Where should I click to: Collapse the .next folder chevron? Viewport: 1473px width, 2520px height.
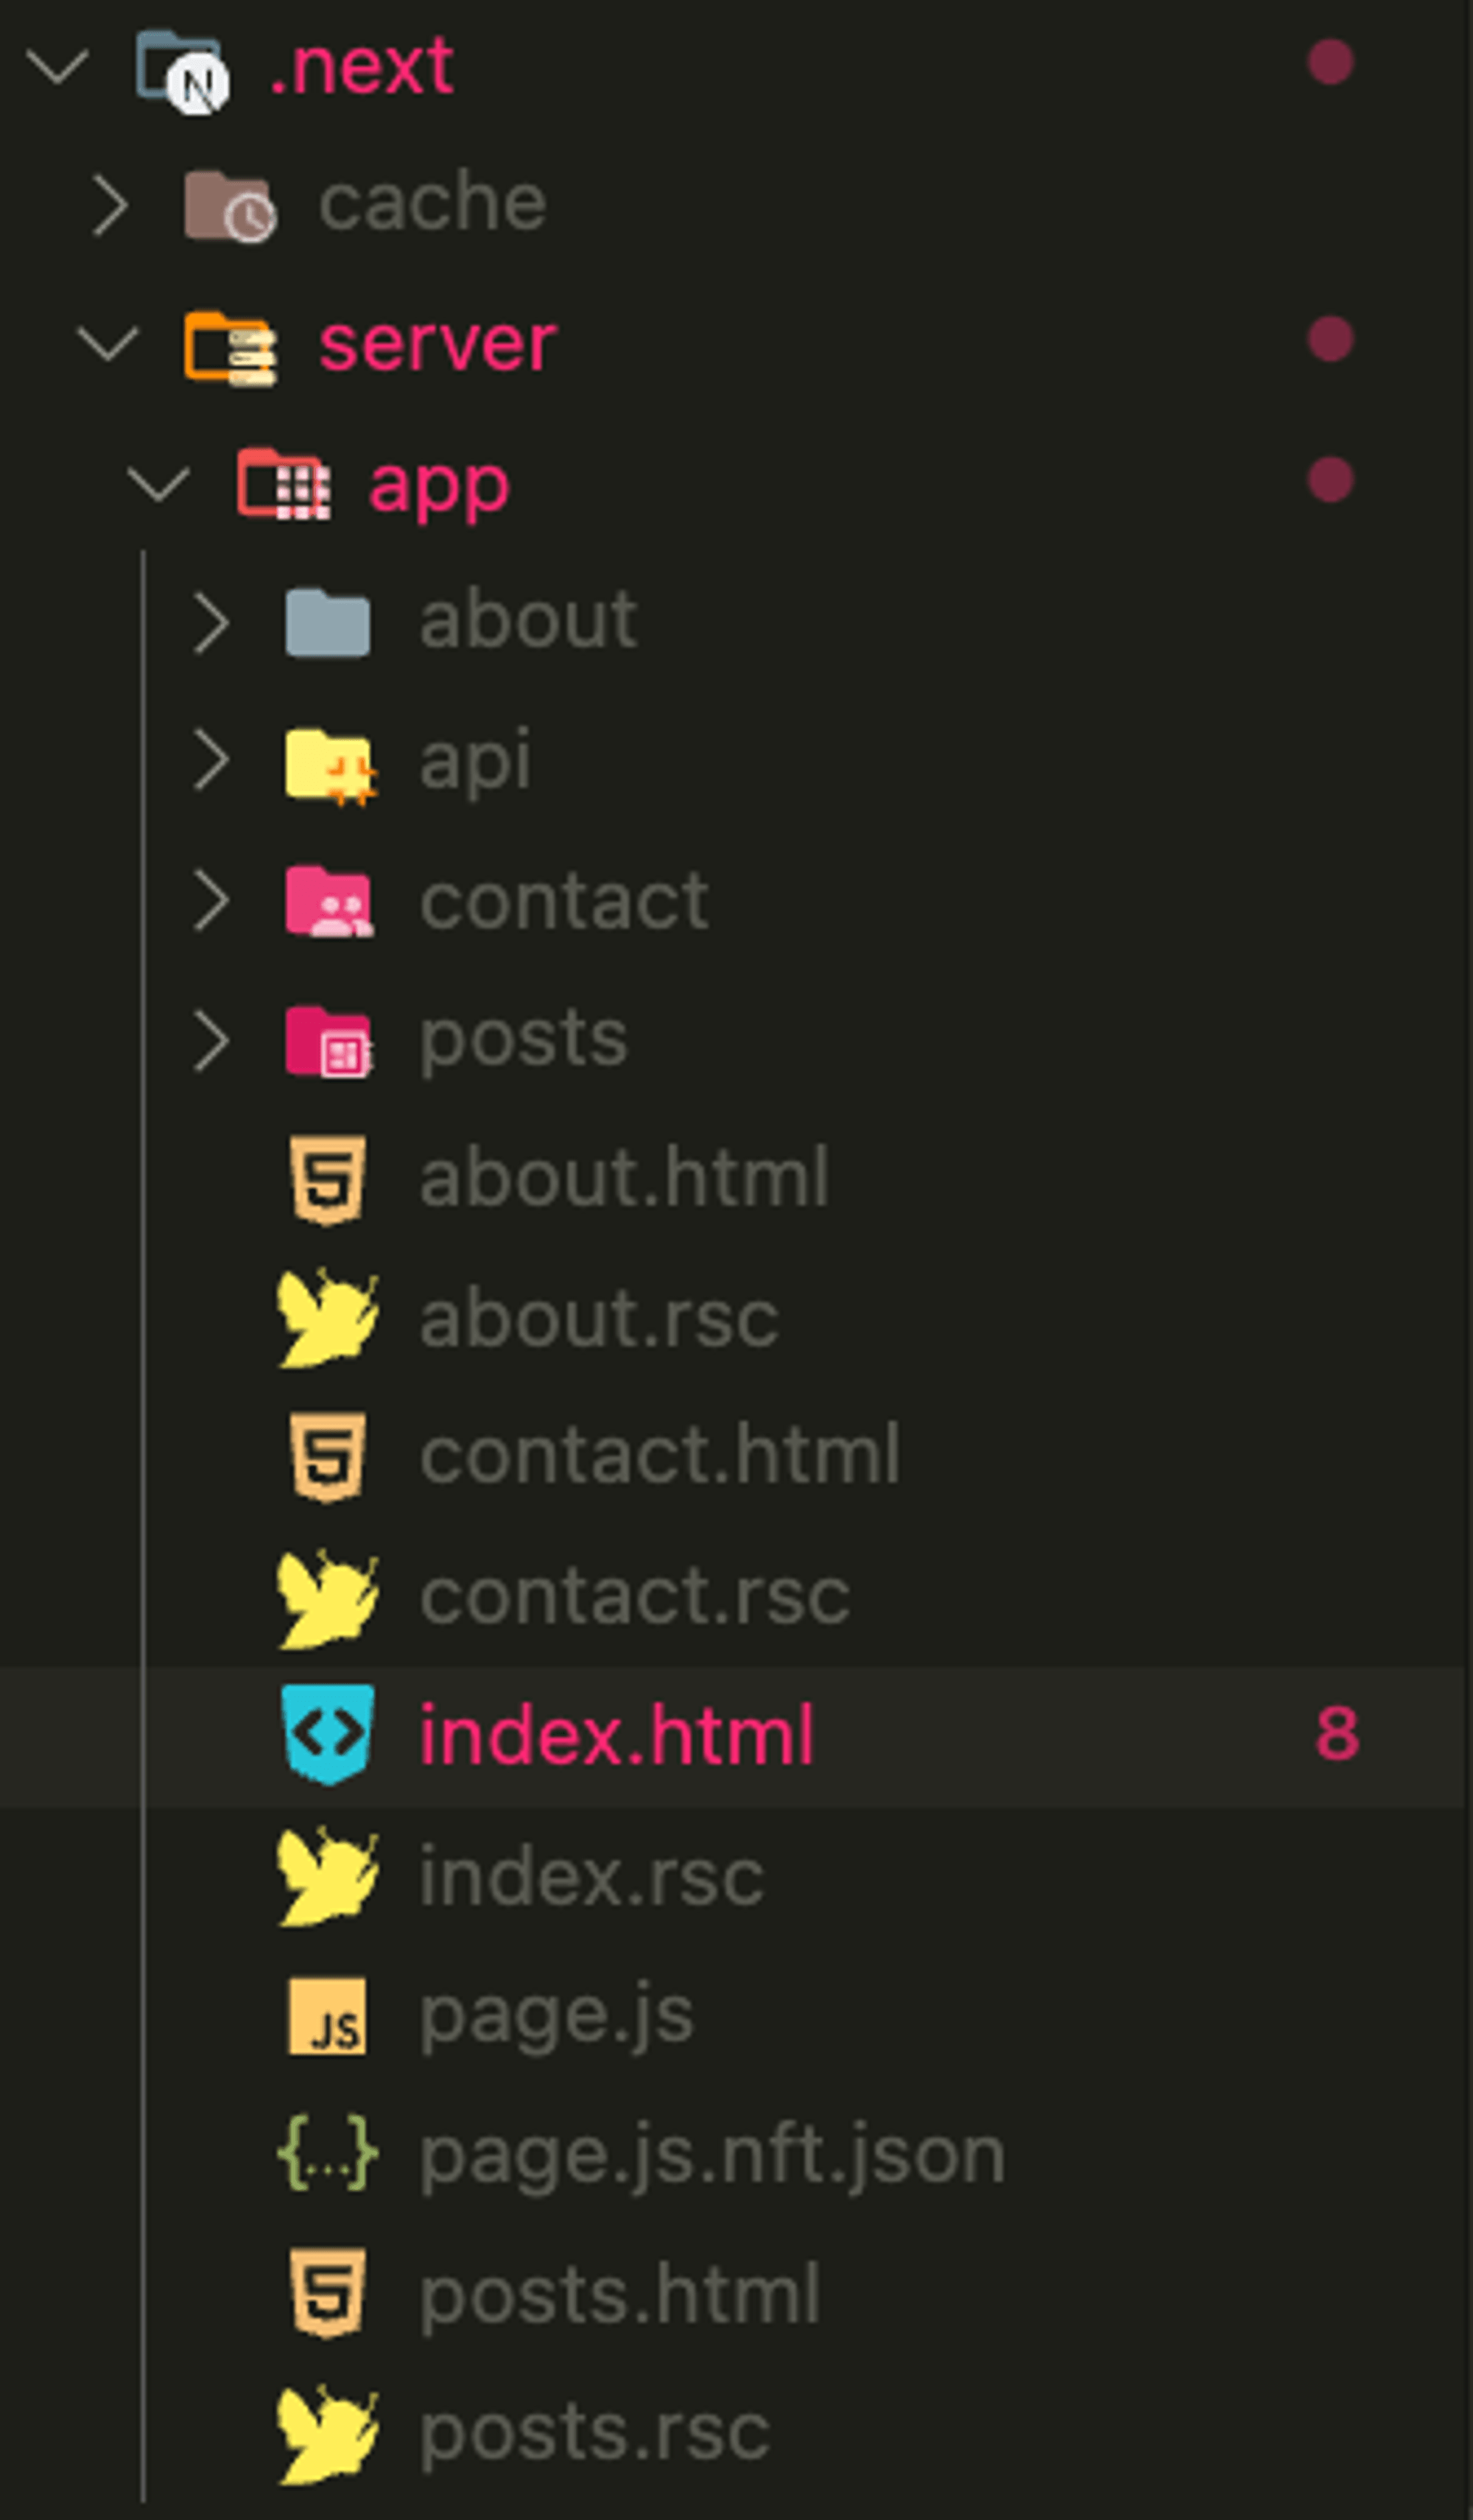coord(57,66)
